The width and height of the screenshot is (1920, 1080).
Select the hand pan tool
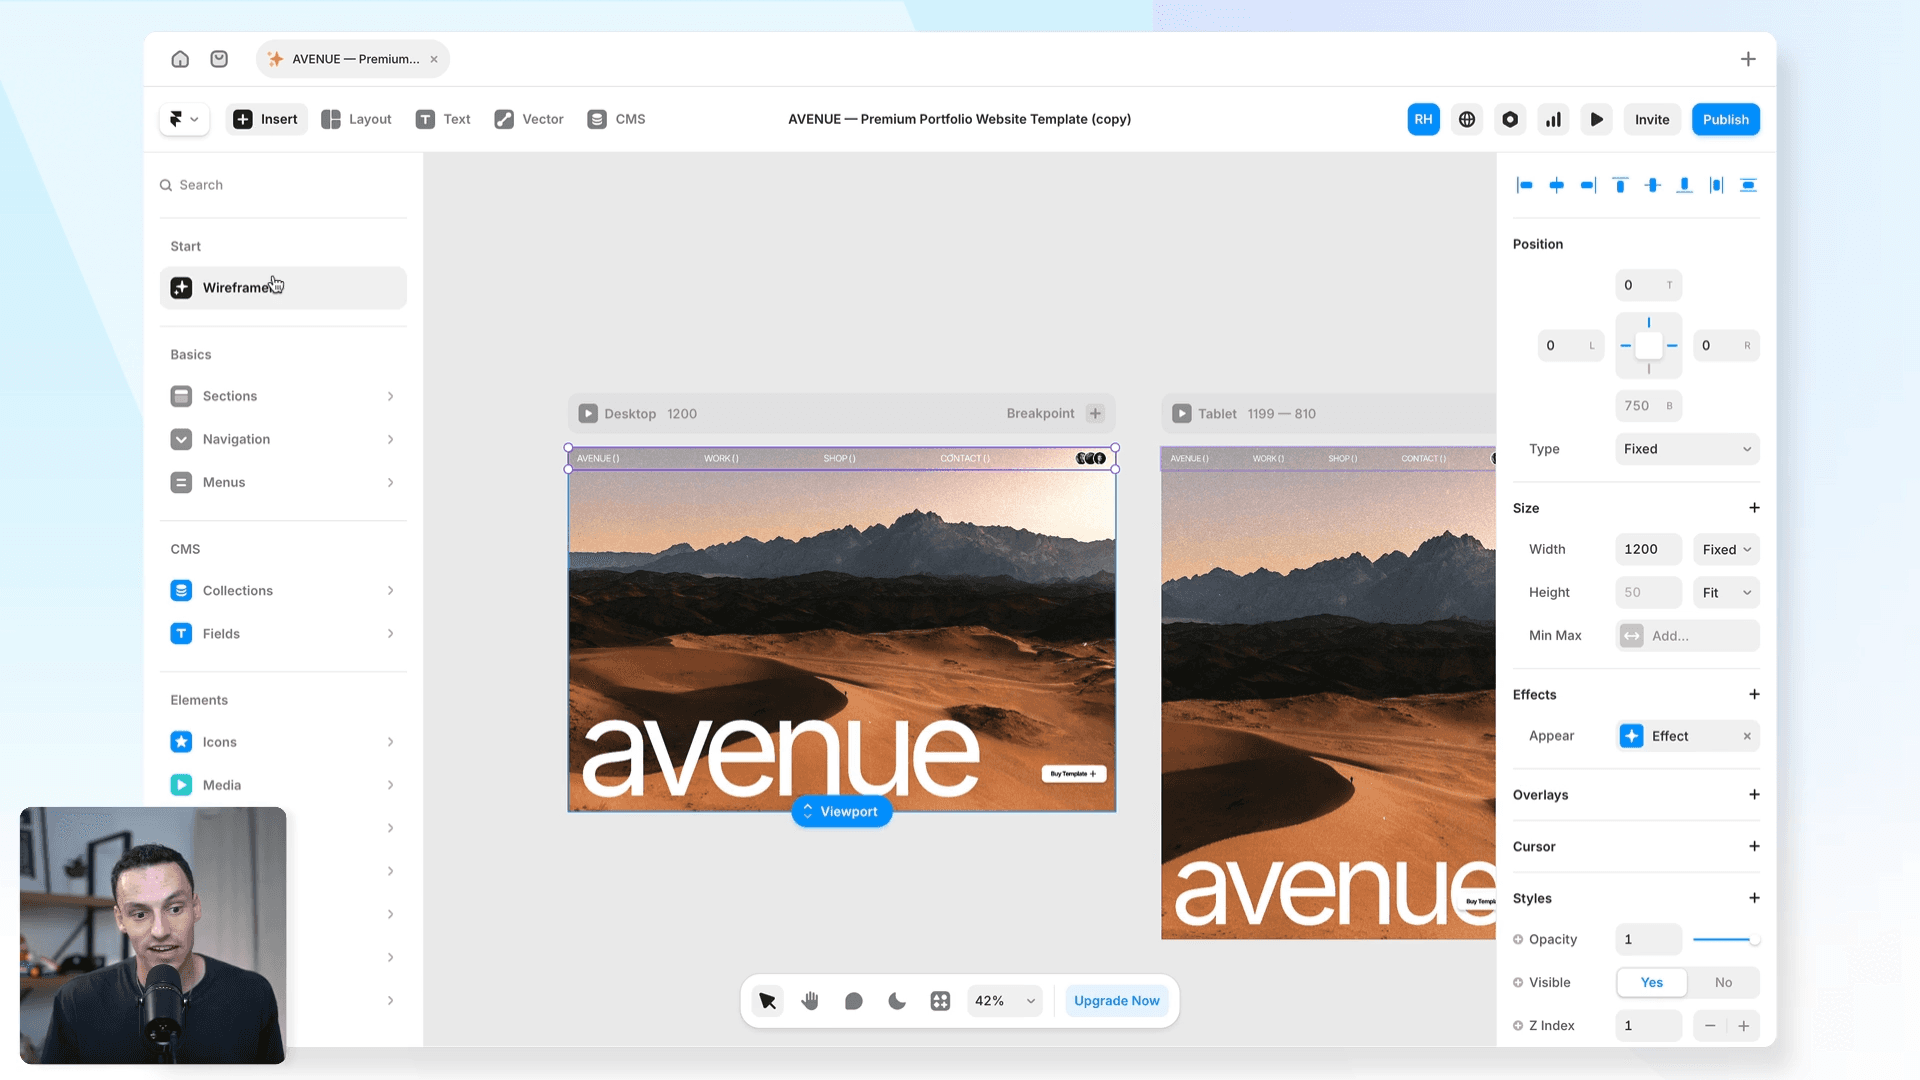pos(810,1001)
